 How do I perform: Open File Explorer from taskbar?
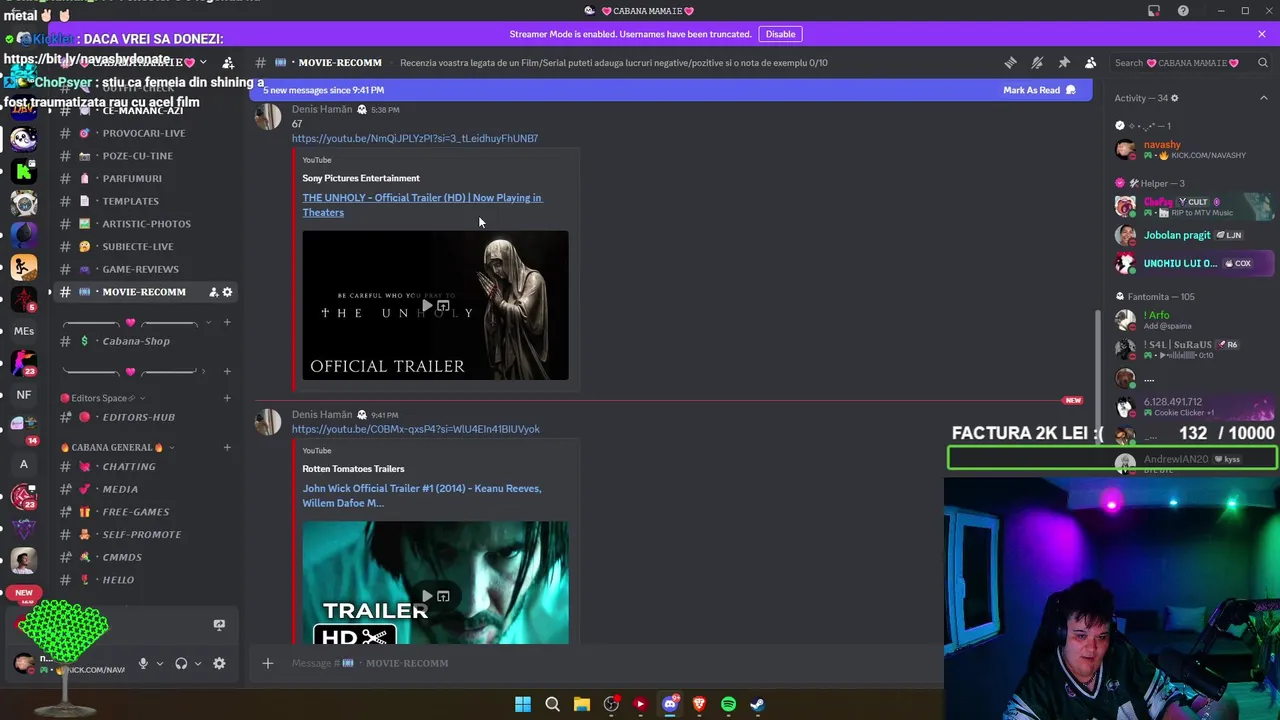pyautogui.click(x=582, y=704)
